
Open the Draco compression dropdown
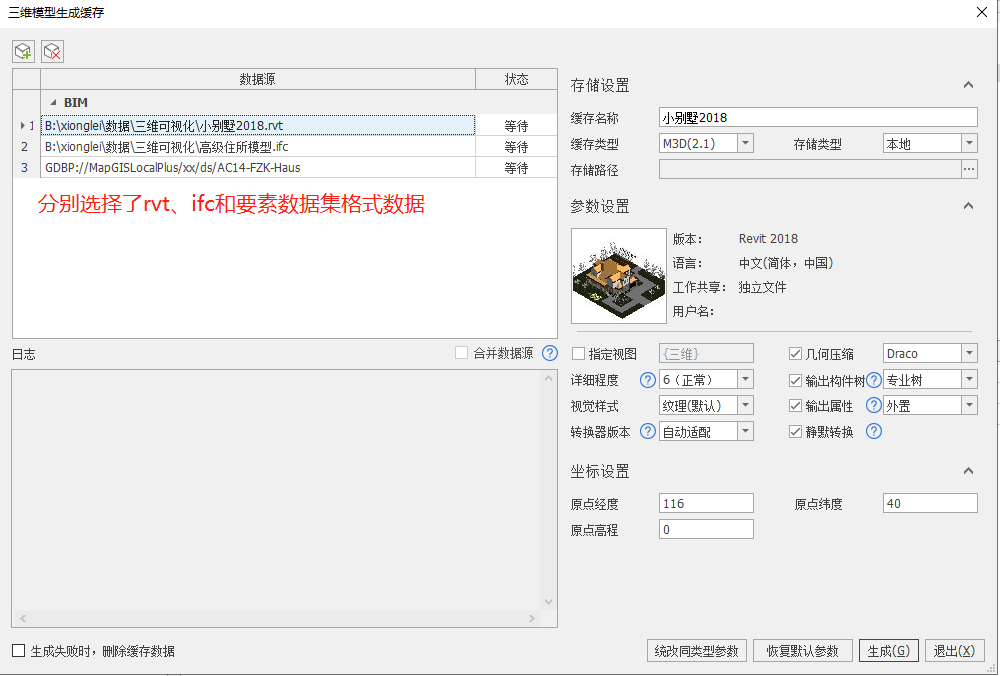click(x=969, y=354)
